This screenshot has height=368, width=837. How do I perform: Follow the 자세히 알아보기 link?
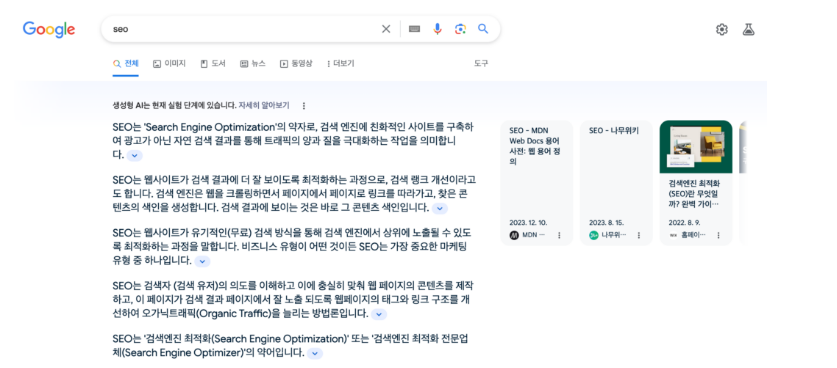pyautogui.click(x=264, y=105)
